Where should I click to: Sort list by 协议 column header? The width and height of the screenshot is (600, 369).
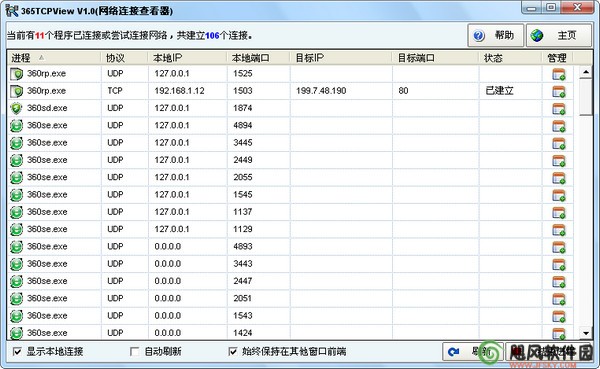pyautogui.click(x=124, y=58)
